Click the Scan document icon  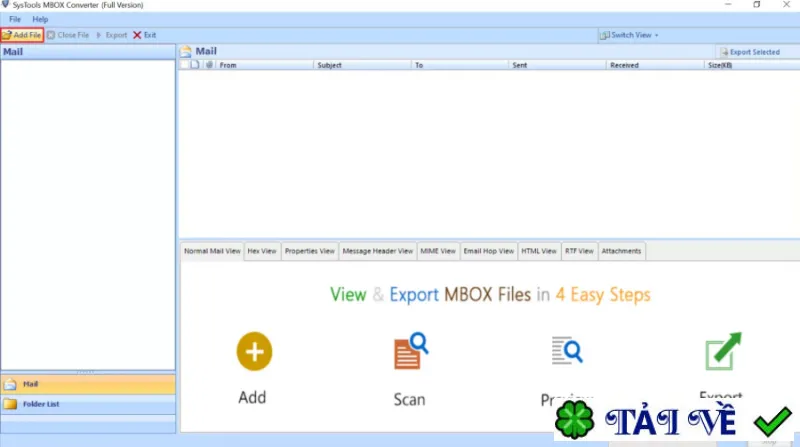[x=411, y=351]
